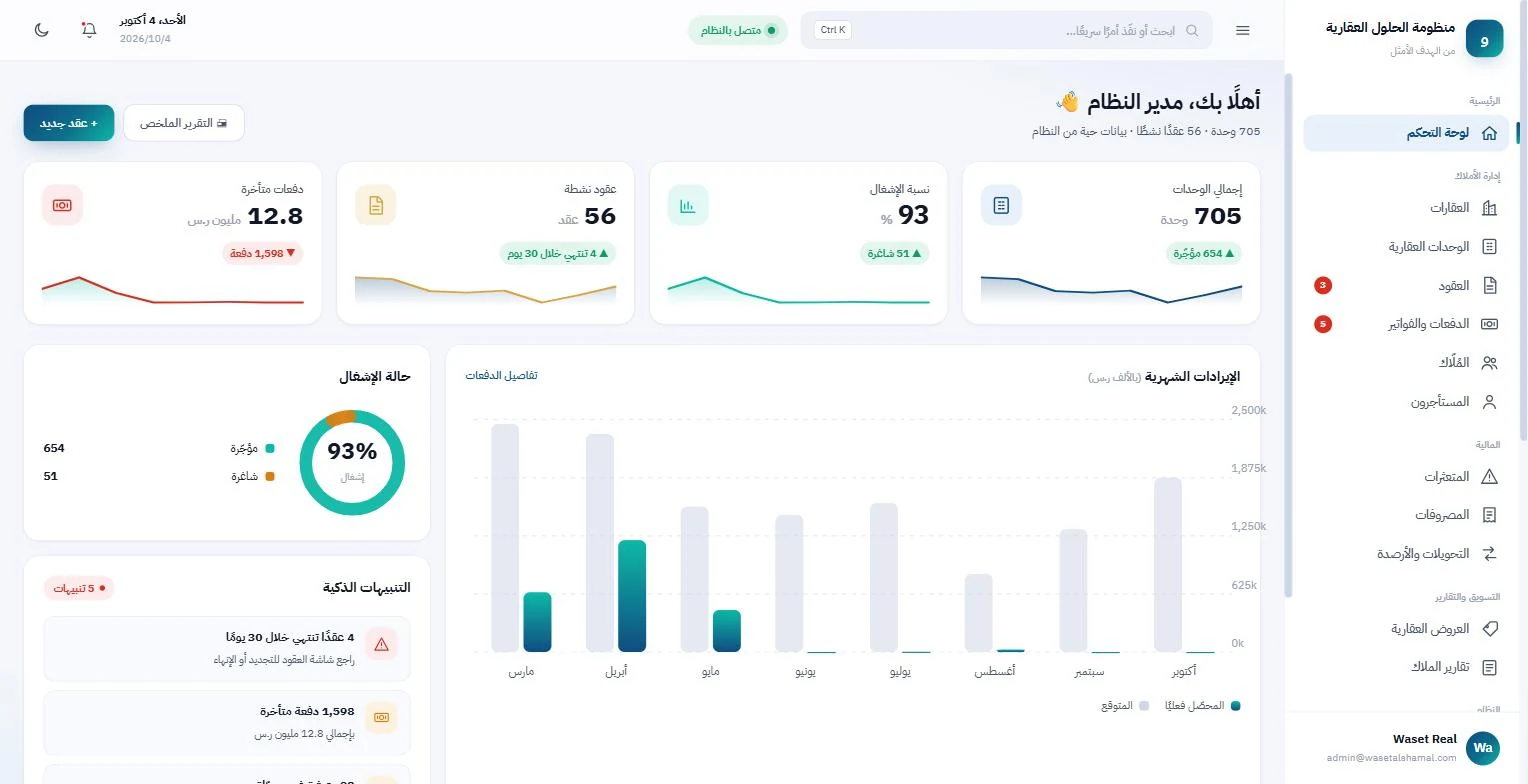1528x784 pixels.
Task: Toggle المحصّل فعليًا chart legend item
Action: 1203,706
